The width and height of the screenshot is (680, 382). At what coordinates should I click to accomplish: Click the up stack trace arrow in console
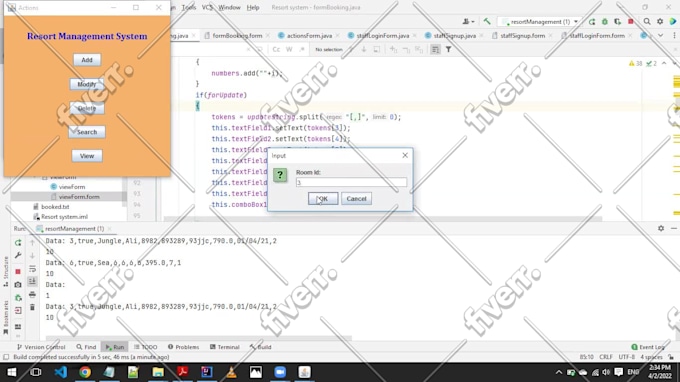click(33, 243)
